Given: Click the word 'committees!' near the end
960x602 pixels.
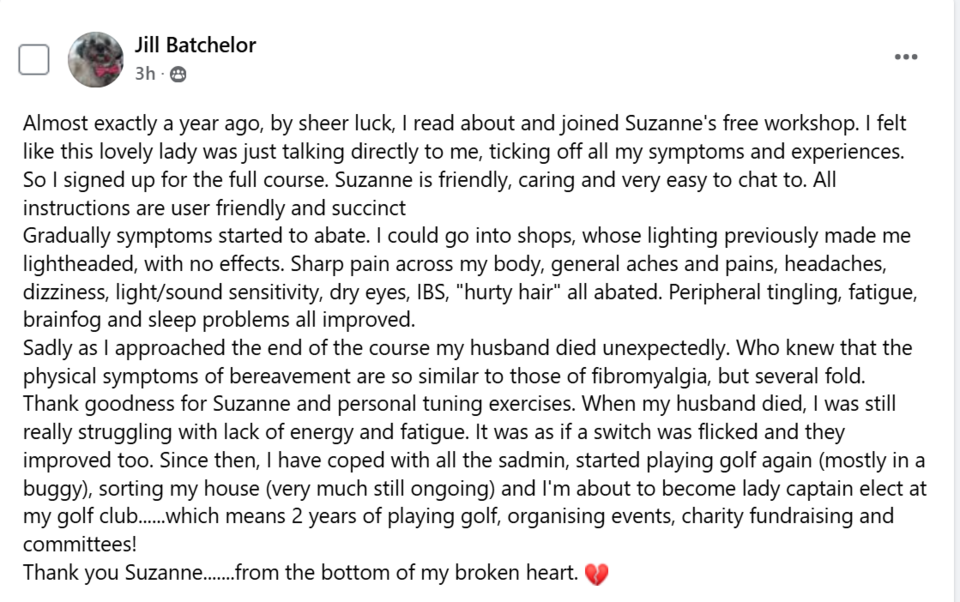Looking at the screenshot, I should pyautogui.click(x=80, y=545).
